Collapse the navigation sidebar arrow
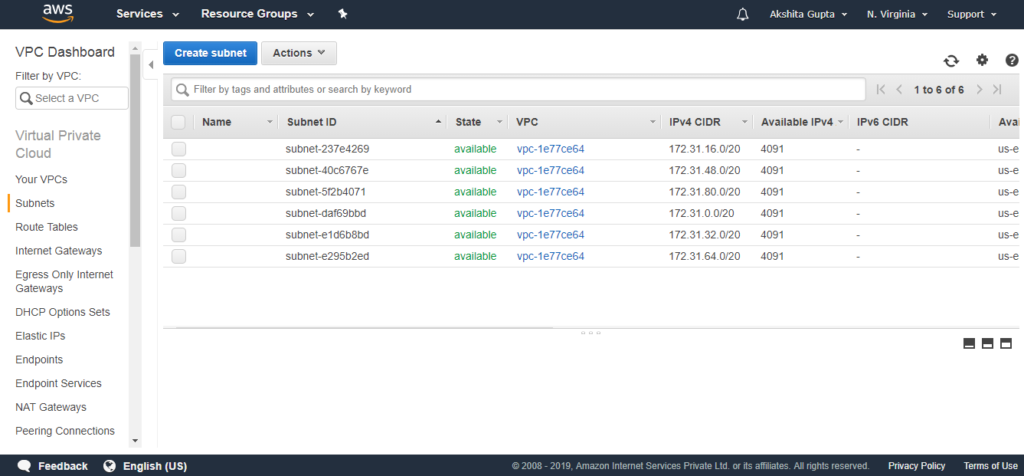The width and height of the screenshot is (1024, 476). tap(151, 65)
